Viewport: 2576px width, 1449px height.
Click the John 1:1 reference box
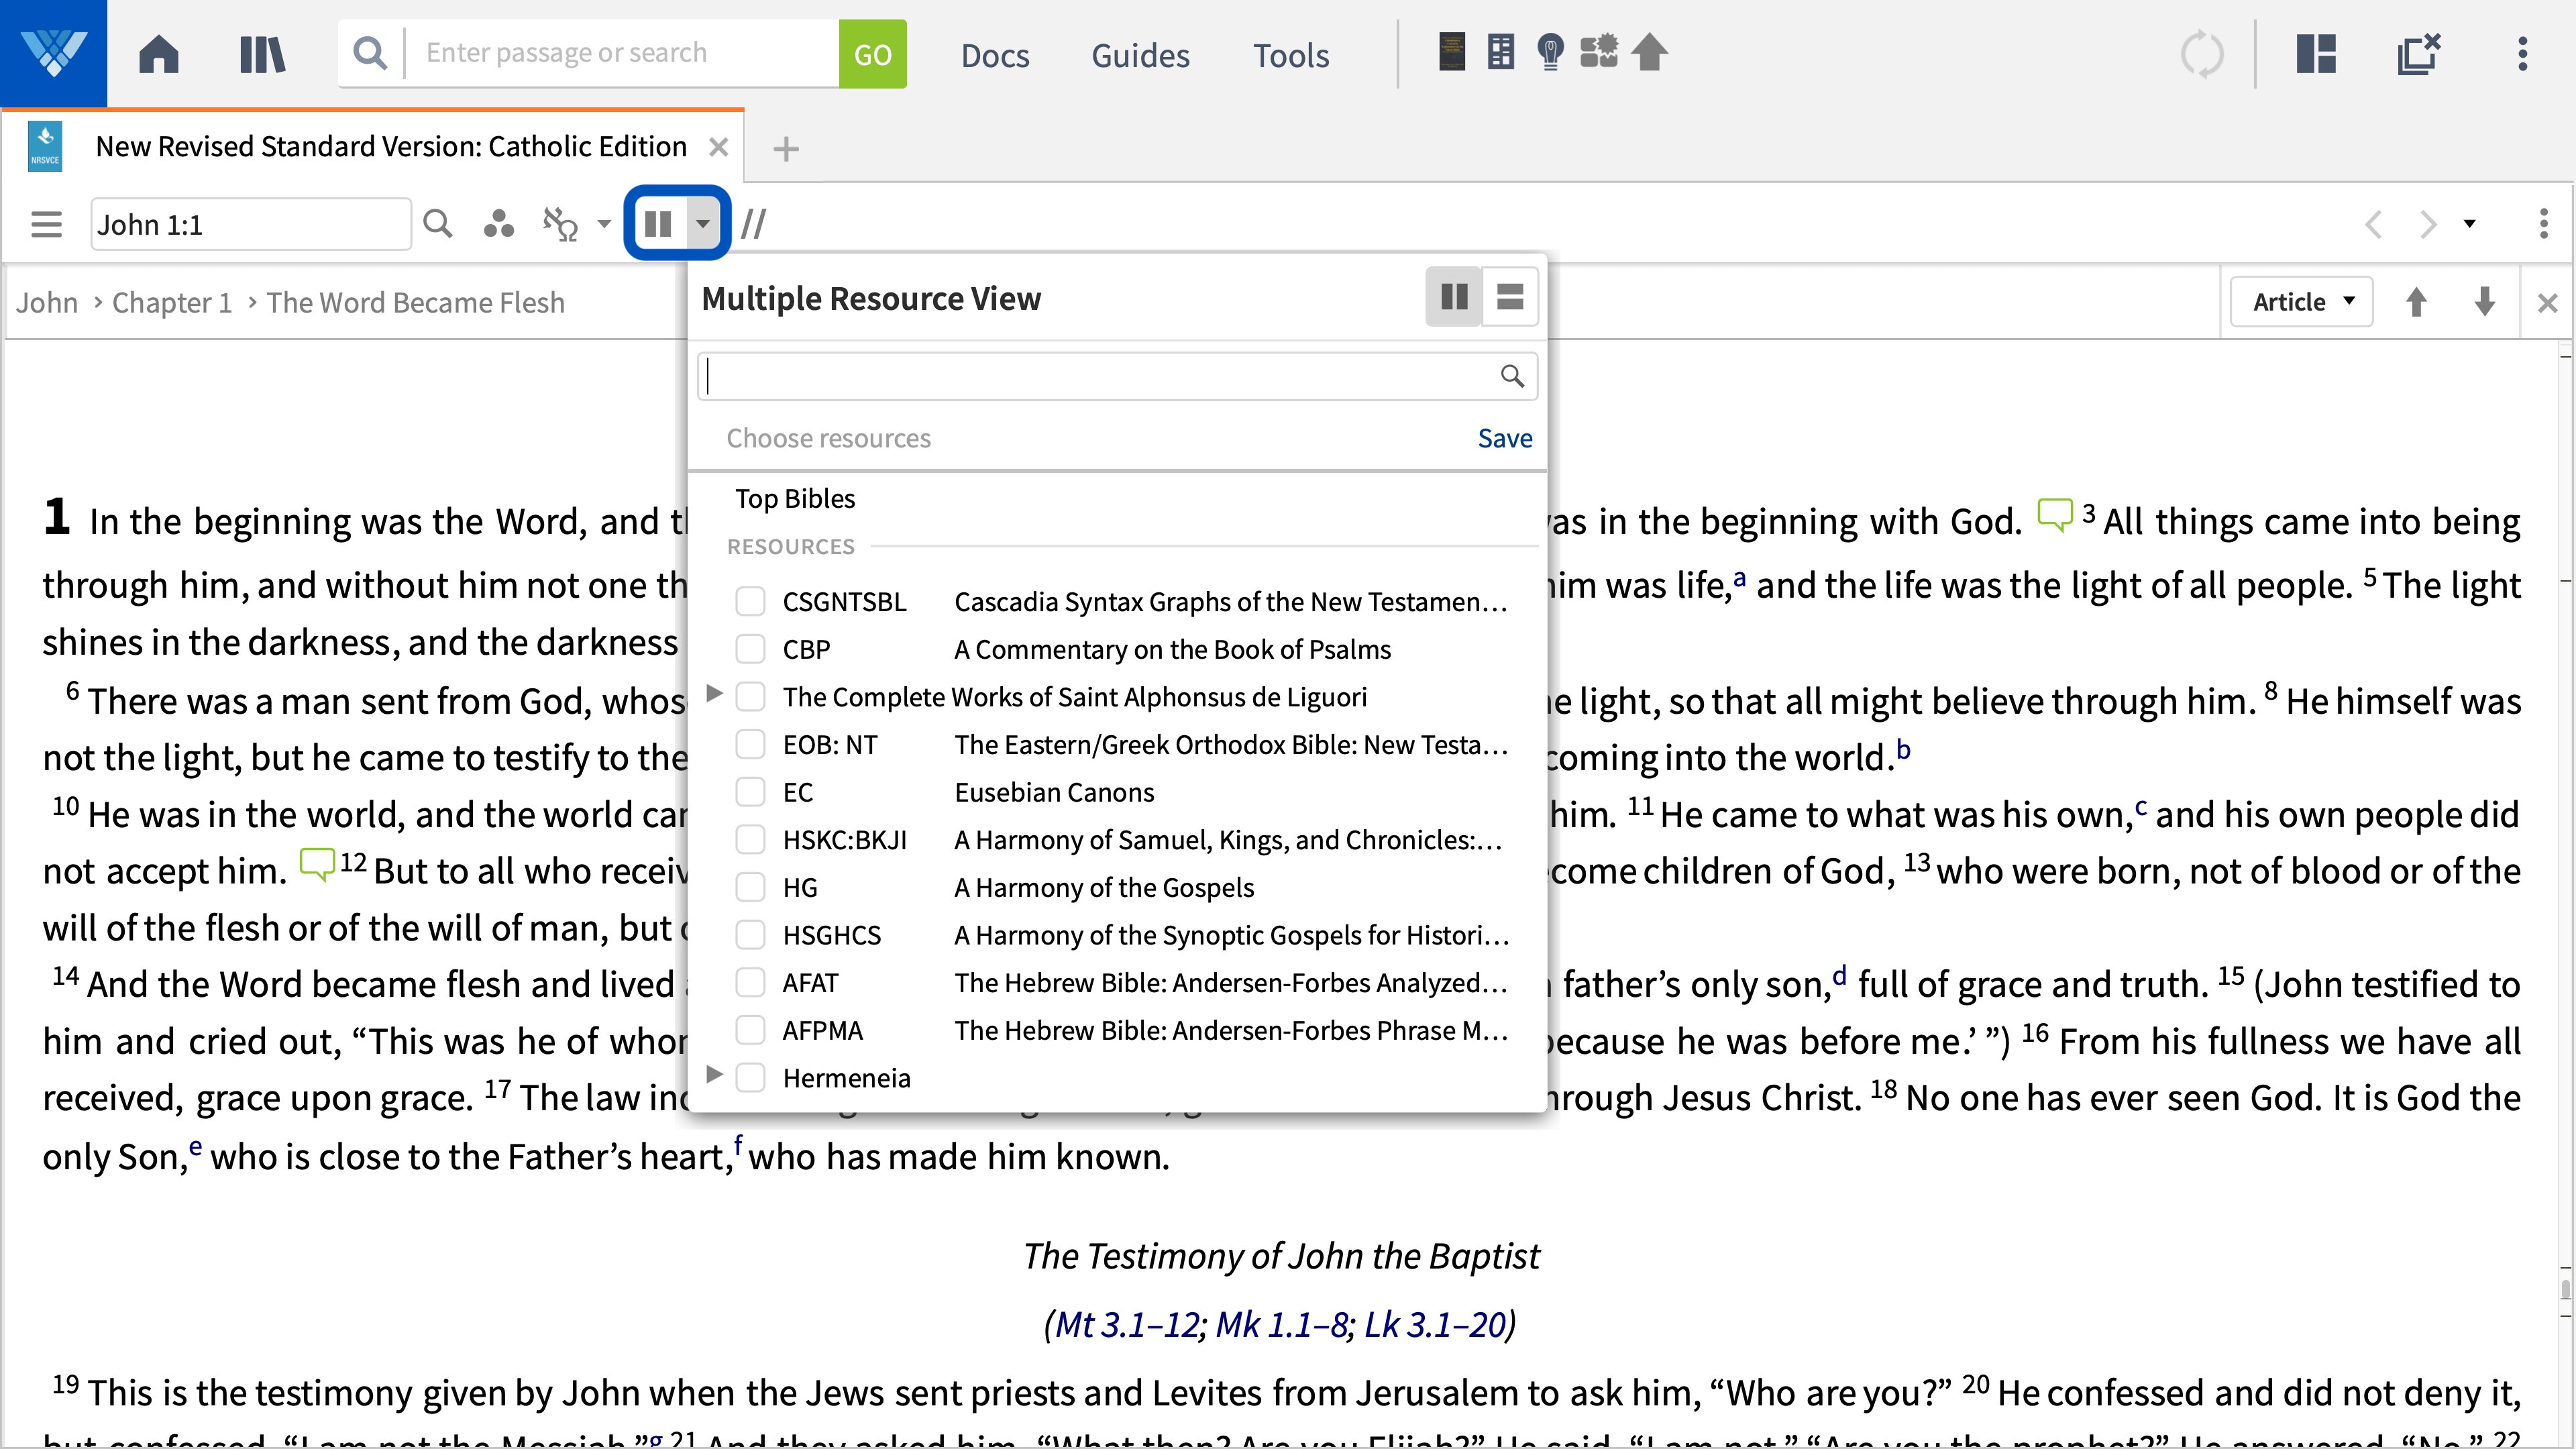click(250, 224)
